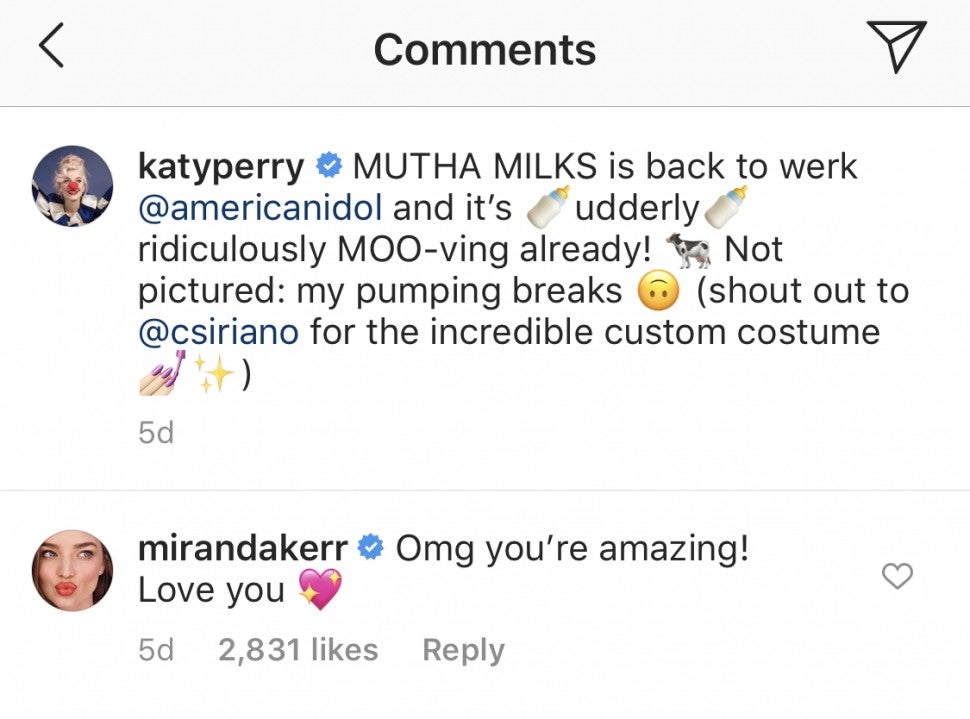Click mirandakerr's verified badge
Screen dimensions: 970x719
point(372,548)
